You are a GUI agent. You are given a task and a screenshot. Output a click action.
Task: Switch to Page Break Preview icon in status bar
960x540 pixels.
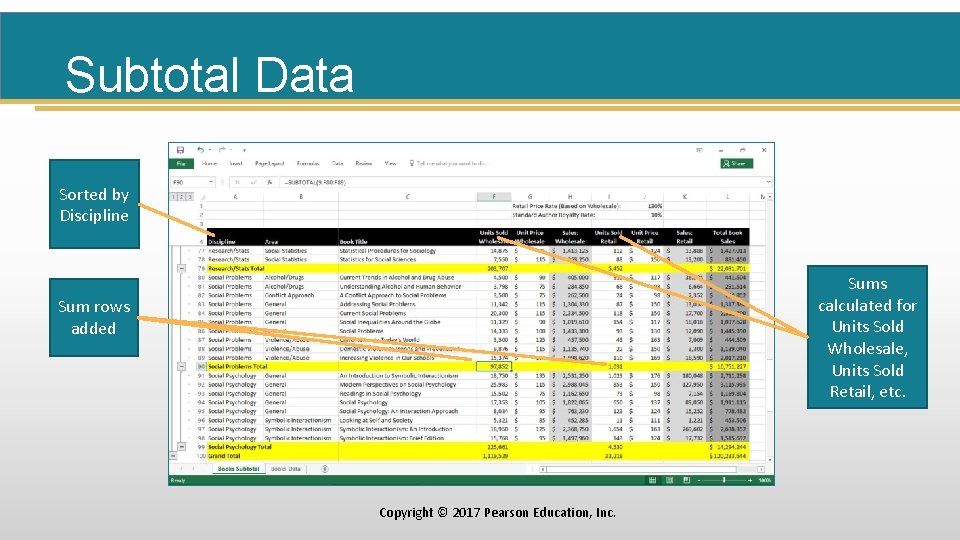686,480
